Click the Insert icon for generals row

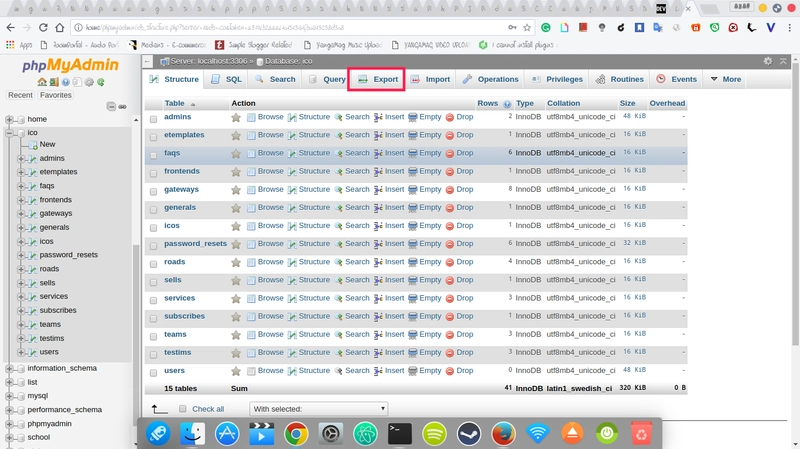tap(378, 208)
